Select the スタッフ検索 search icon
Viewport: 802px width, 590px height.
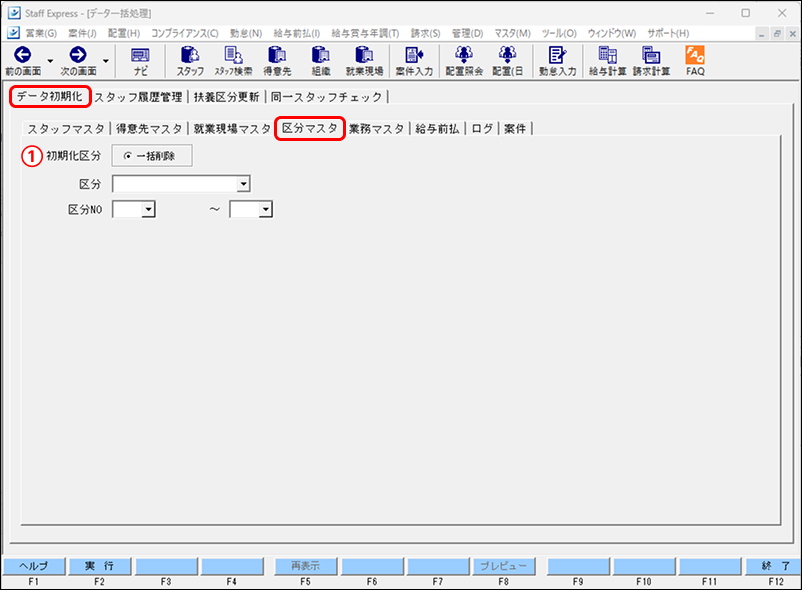233,62
